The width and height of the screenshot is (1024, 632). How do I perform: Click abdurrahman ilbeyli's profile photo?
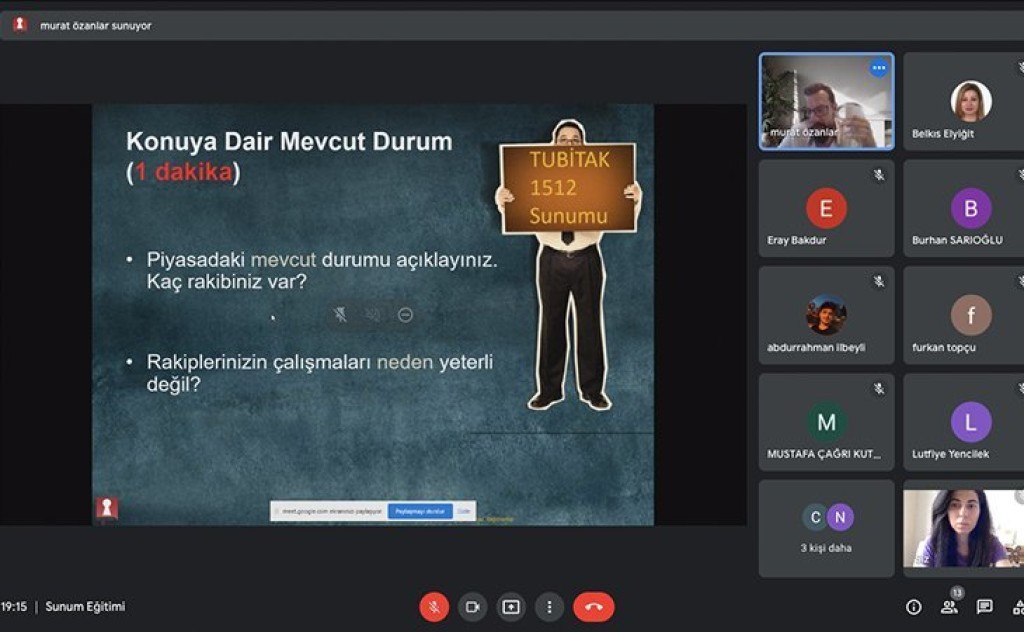tap(826, 315)
